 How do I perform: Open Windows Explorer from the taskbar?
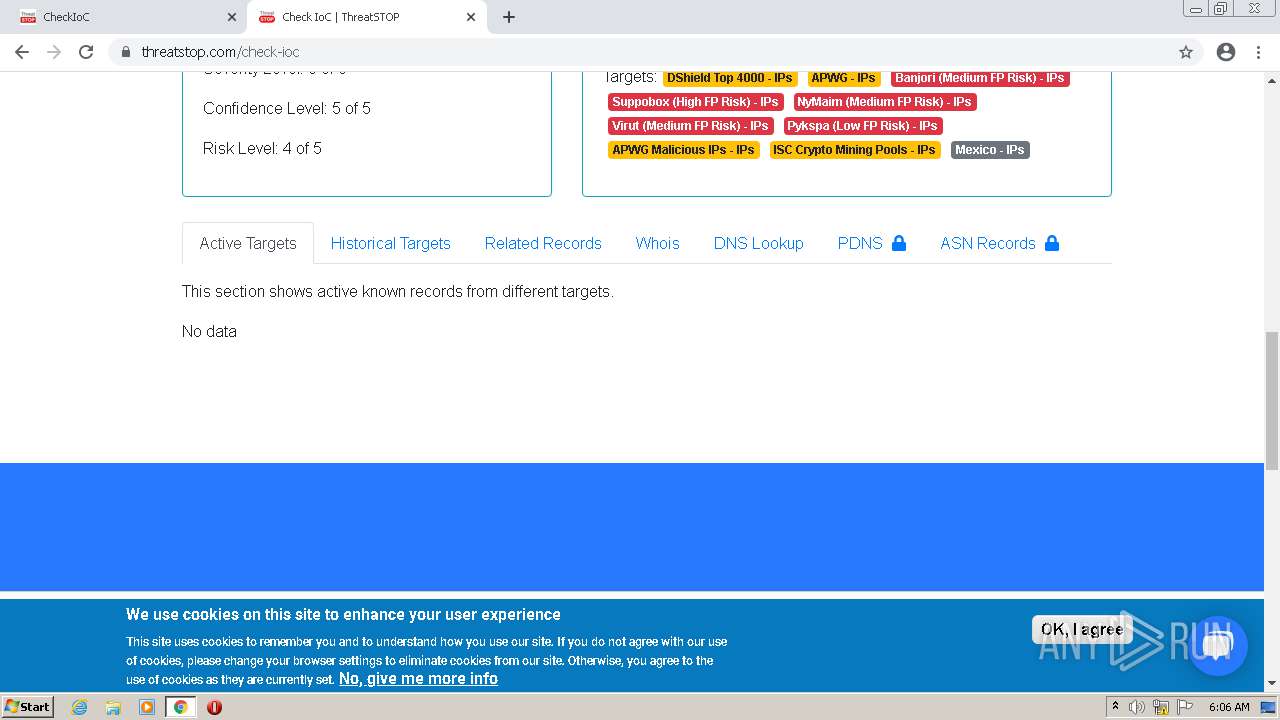(x=113, y=707)
